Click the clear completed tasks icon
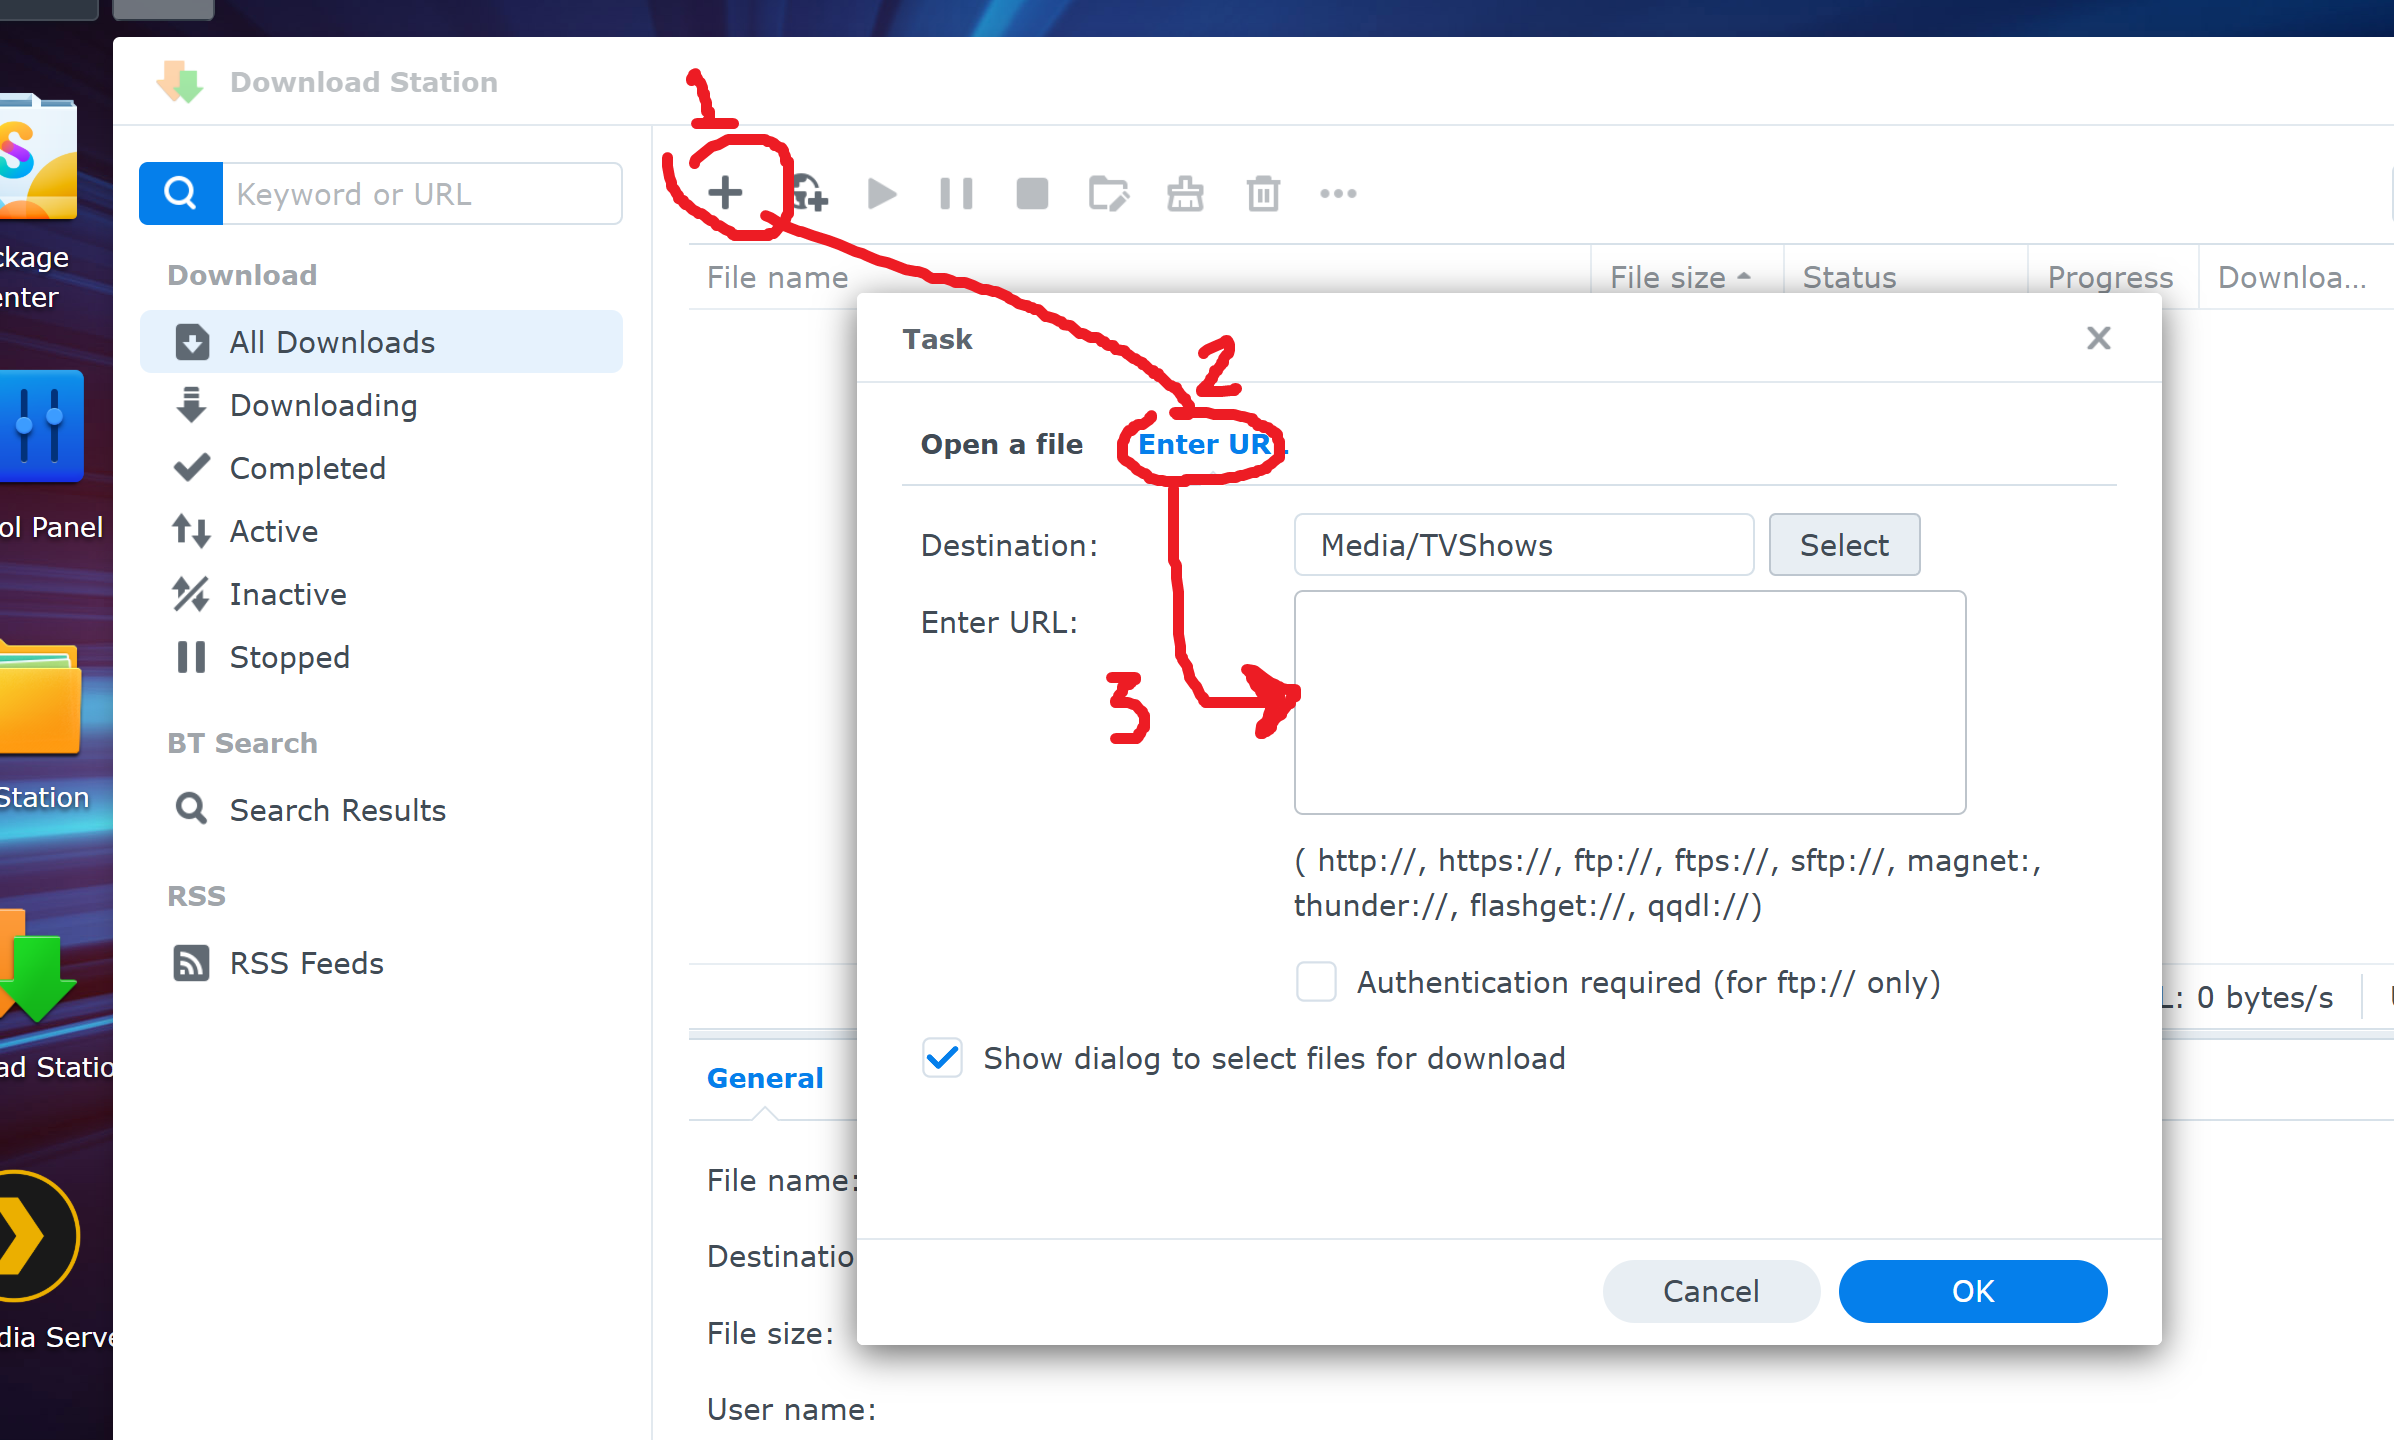Viewport: 2394px width, 1440px height. click(1185, 193)
